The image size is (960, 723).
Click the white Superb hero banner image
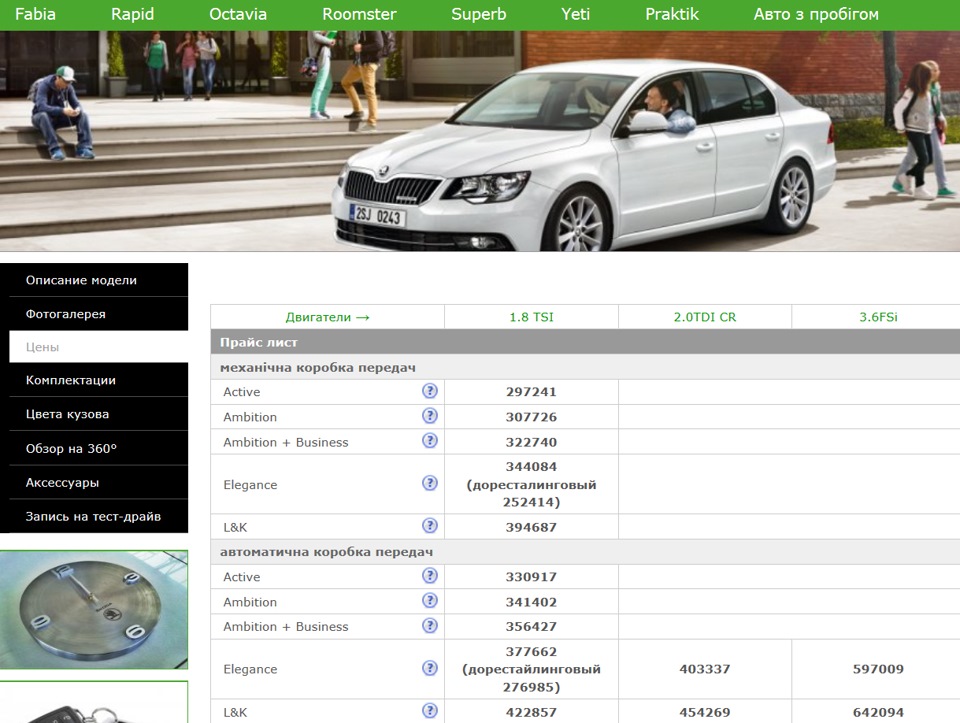click(480, 141)
